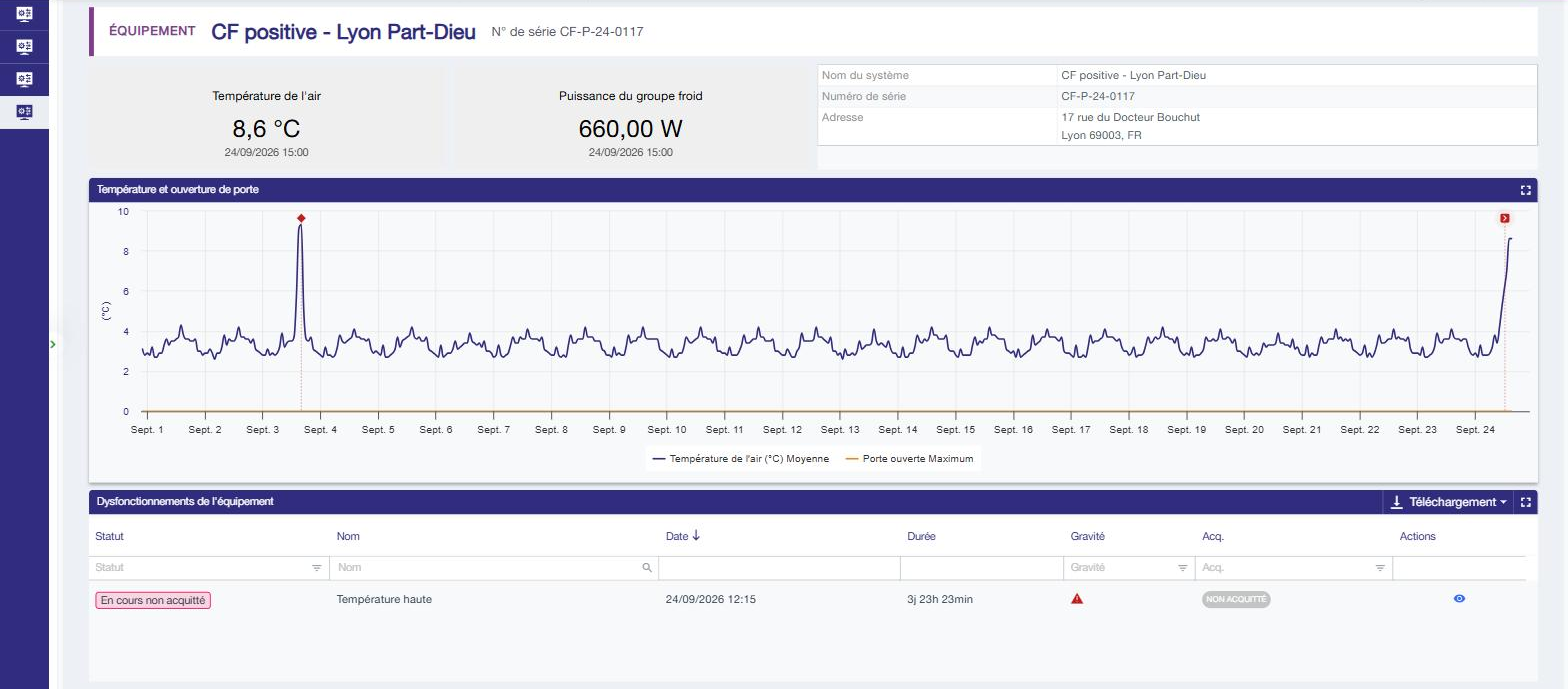Click the red diamond alarm marker near Sept. 3
1568x689 pixels.
[x=300, y=218]
